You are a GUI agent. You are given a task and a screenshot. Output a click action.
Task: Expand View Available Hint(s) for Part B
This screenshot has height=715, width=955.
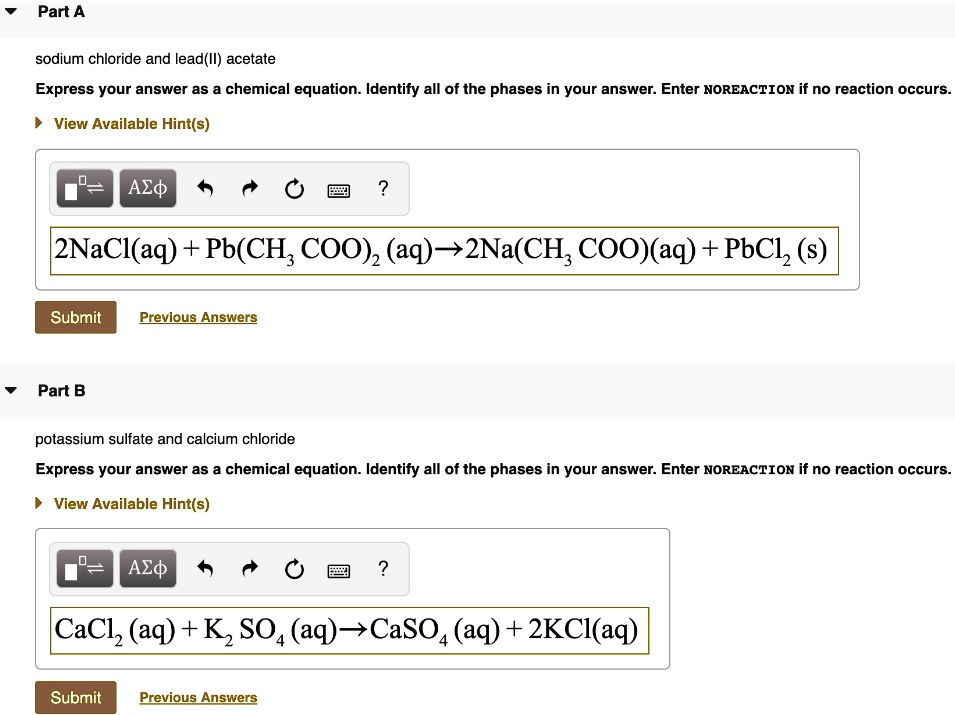(132, 503)
